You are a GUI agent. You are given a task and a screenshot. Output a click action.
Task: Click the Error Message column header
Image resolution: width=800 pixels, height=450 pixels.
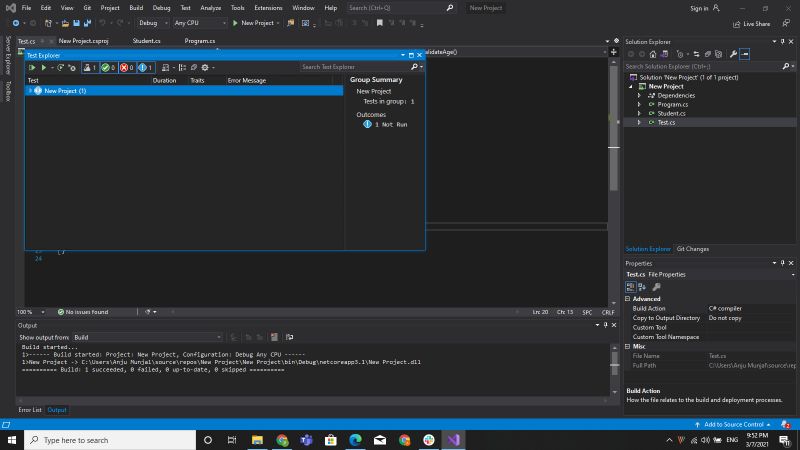[x=246, y=81]
